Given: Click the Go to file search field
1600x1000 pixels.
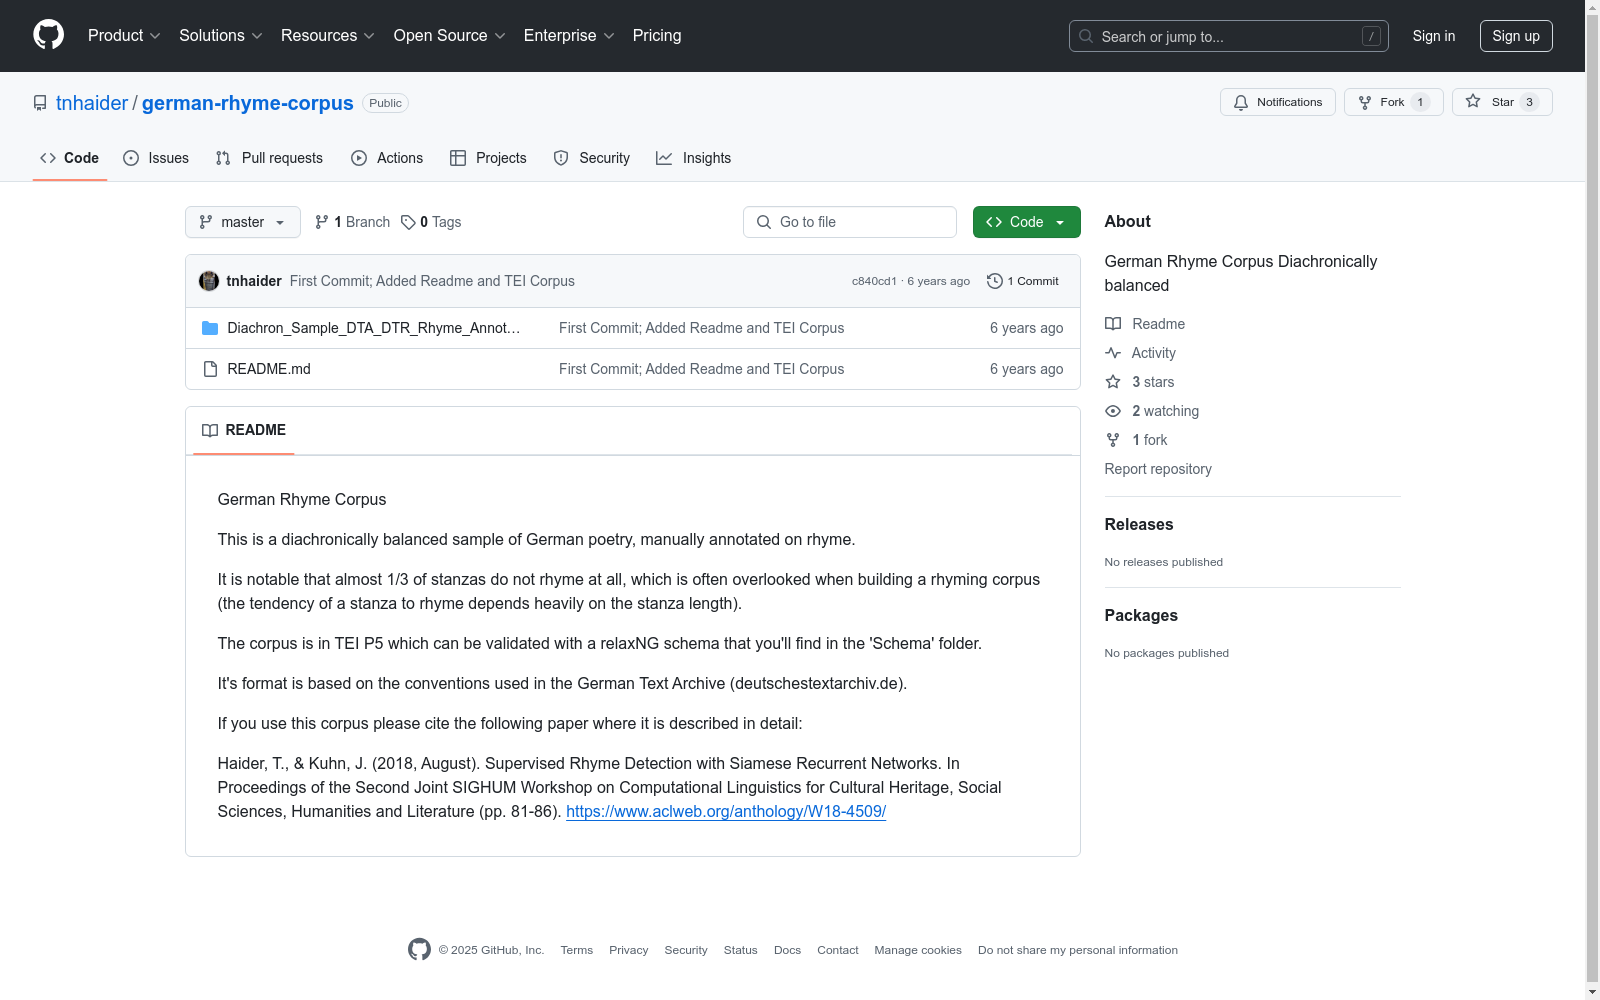Looking at the screenshot, I should [850, 222].
